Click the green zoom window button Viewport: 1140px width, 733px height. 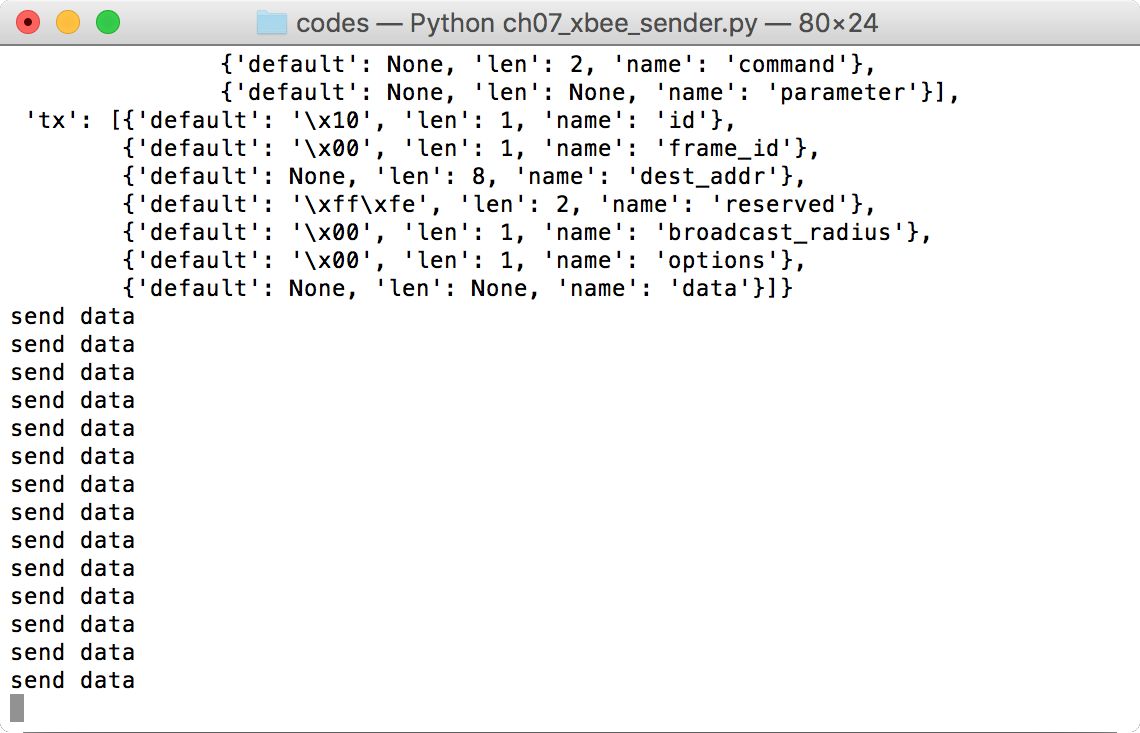(x=108, y=23)
